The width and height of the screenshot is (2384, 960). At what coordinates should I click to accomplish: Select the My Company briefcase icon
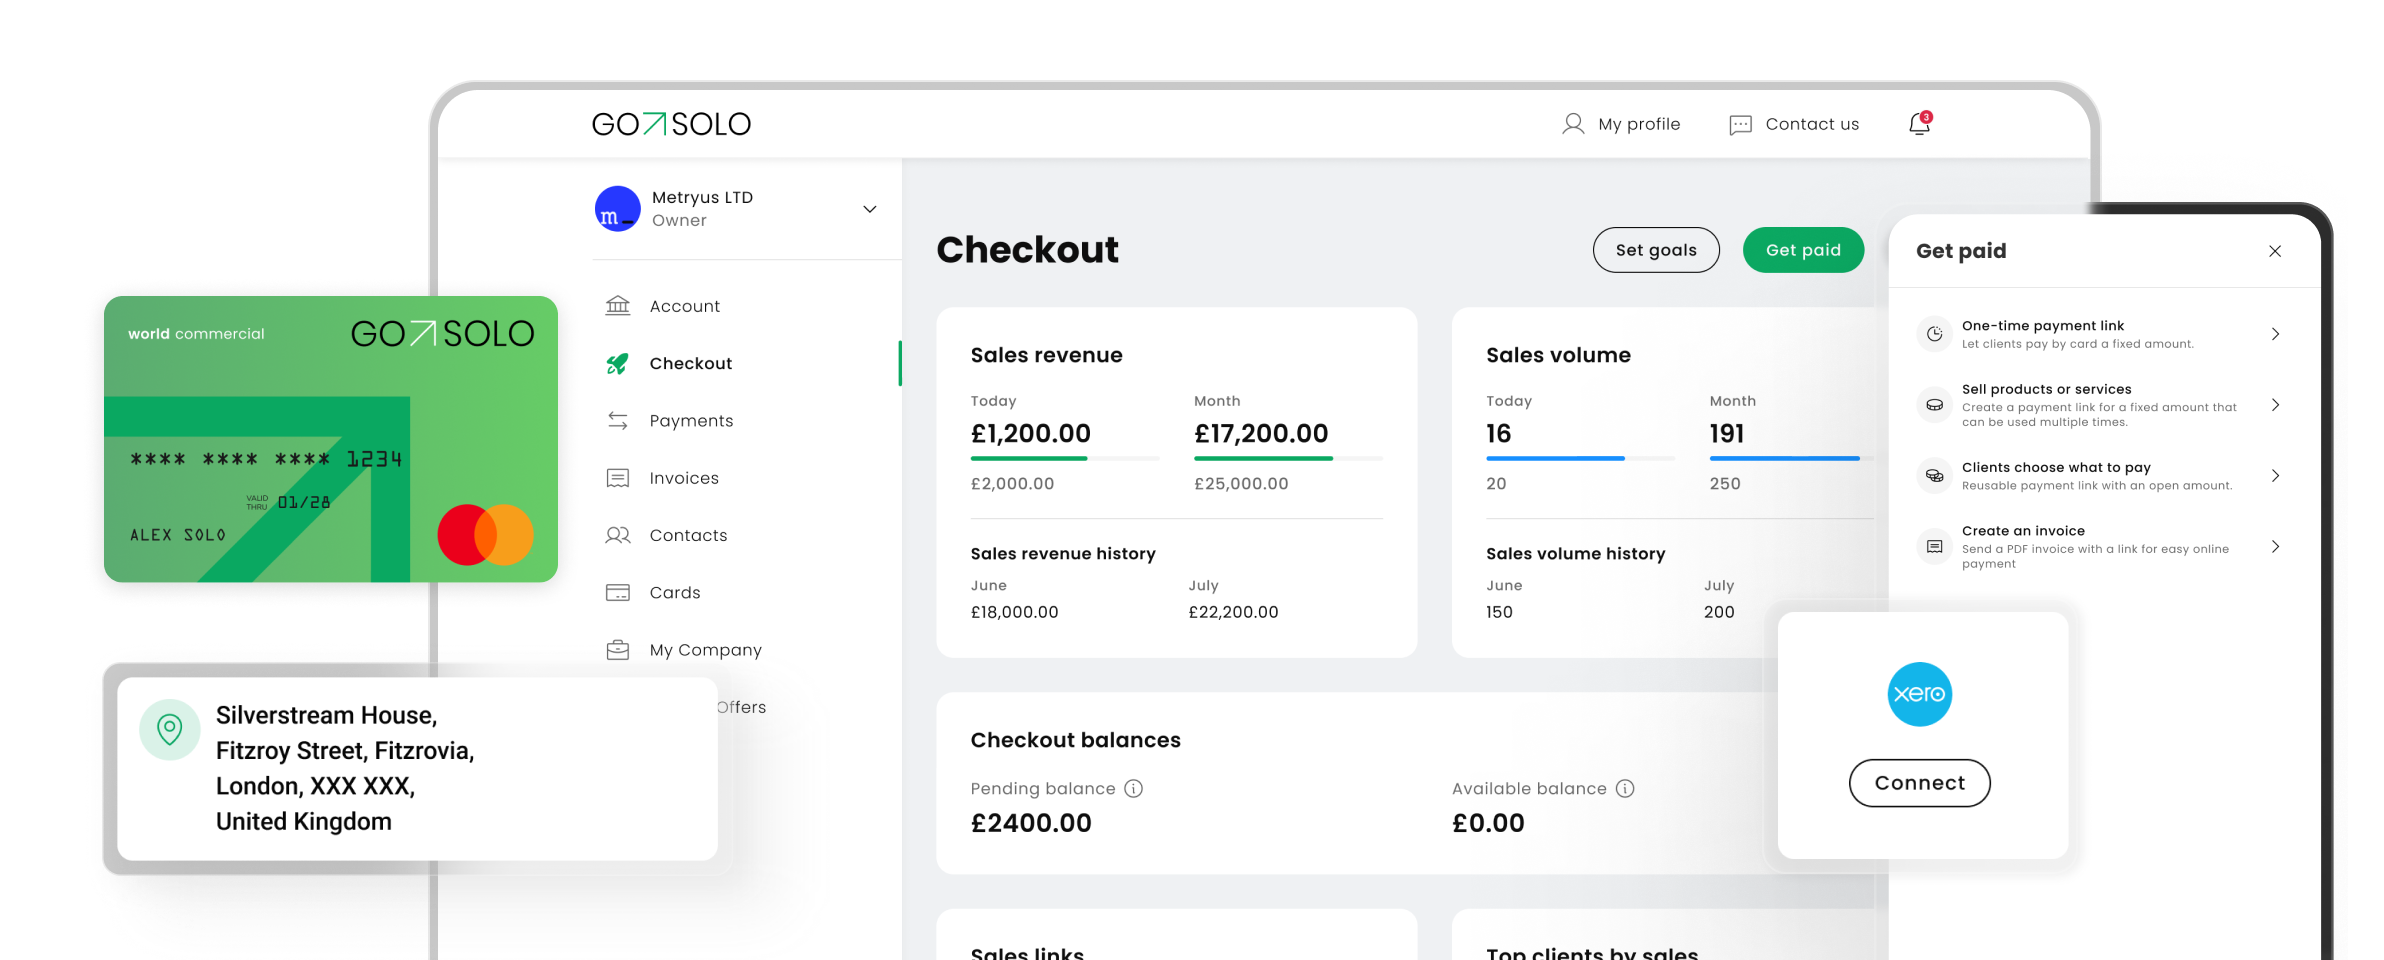[x=618, y=649]
